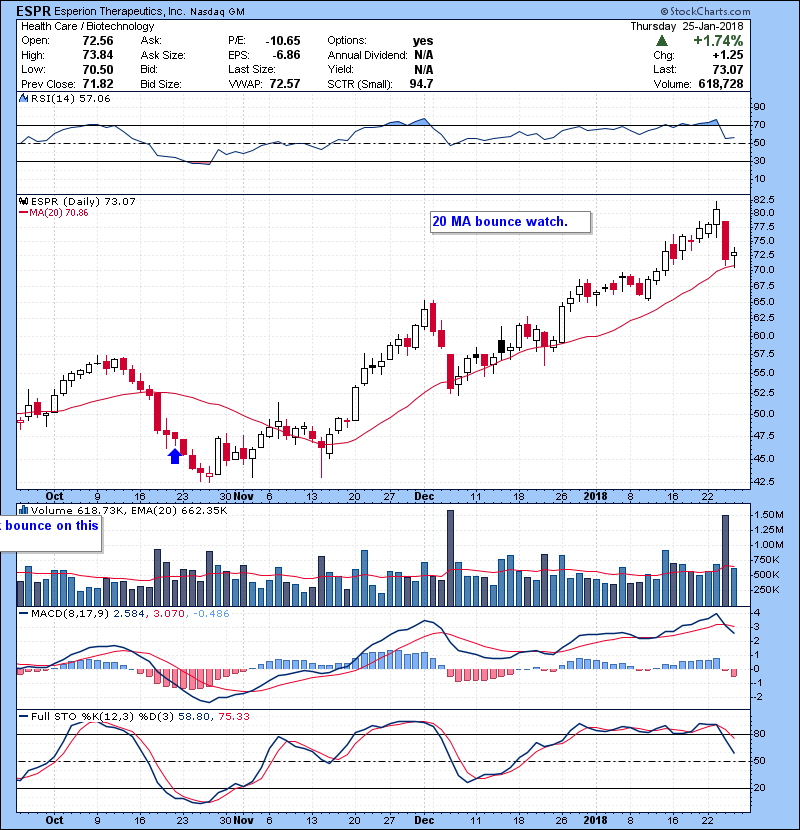Click the 2018 label on the price chart date axis
The image size is (800, 830).
(595, 496)
